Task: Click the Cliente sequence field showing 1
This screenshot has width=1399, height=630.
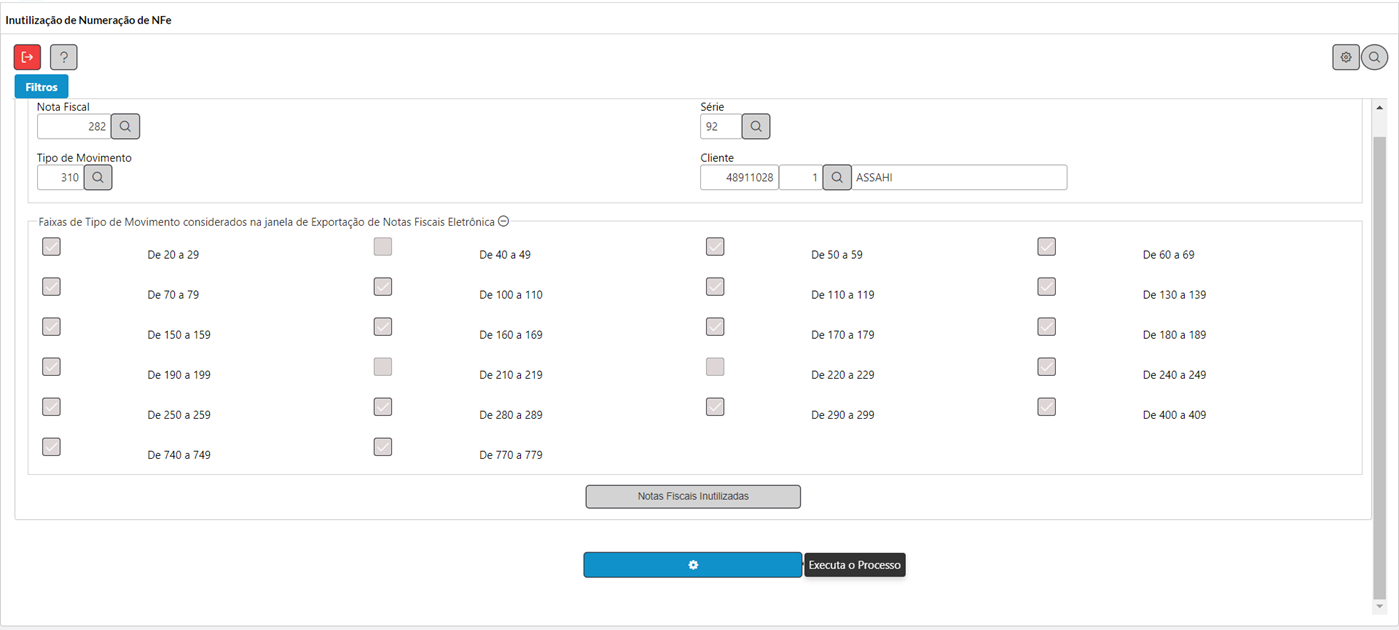Action: click(x=801, y=177)
